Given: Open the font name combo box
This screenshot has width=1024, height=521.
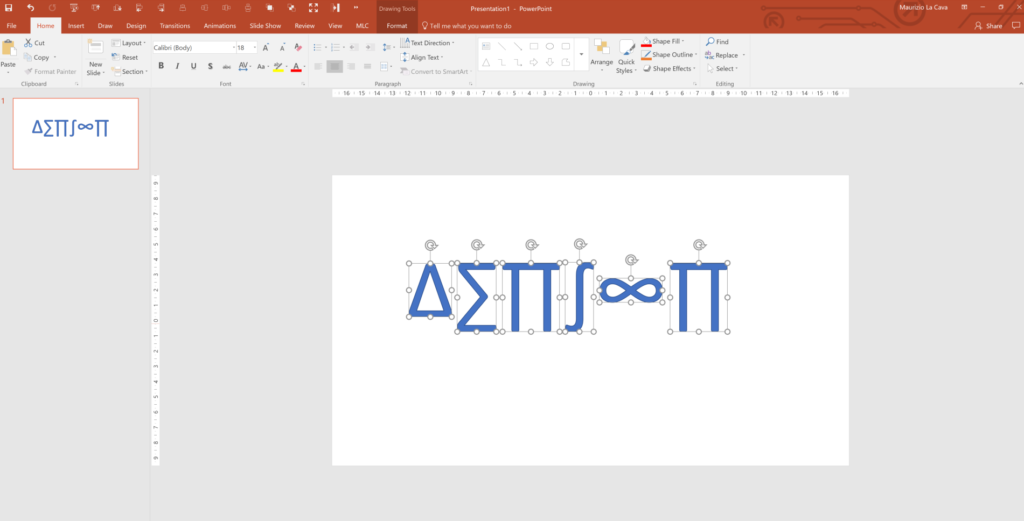Looking at the screenshot, I should (194, 48).
